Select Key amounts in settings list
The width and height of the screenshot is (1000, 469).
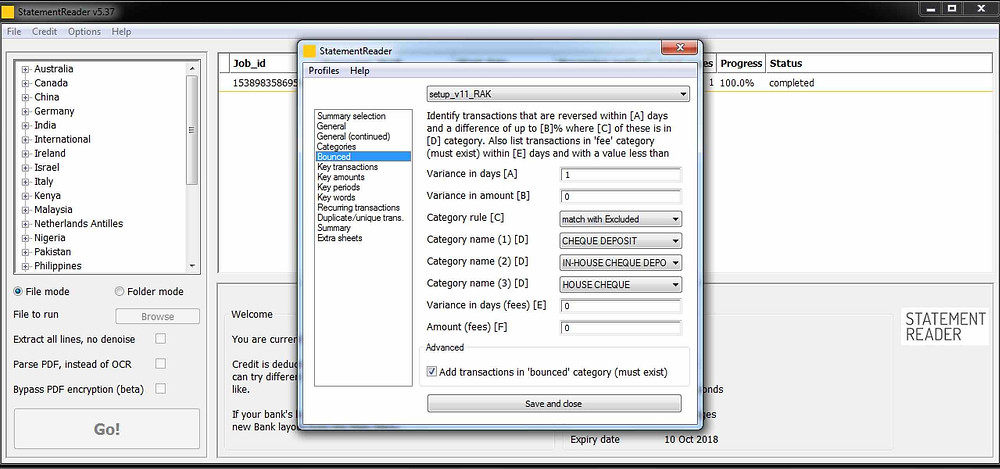click(x=341, y=177)
